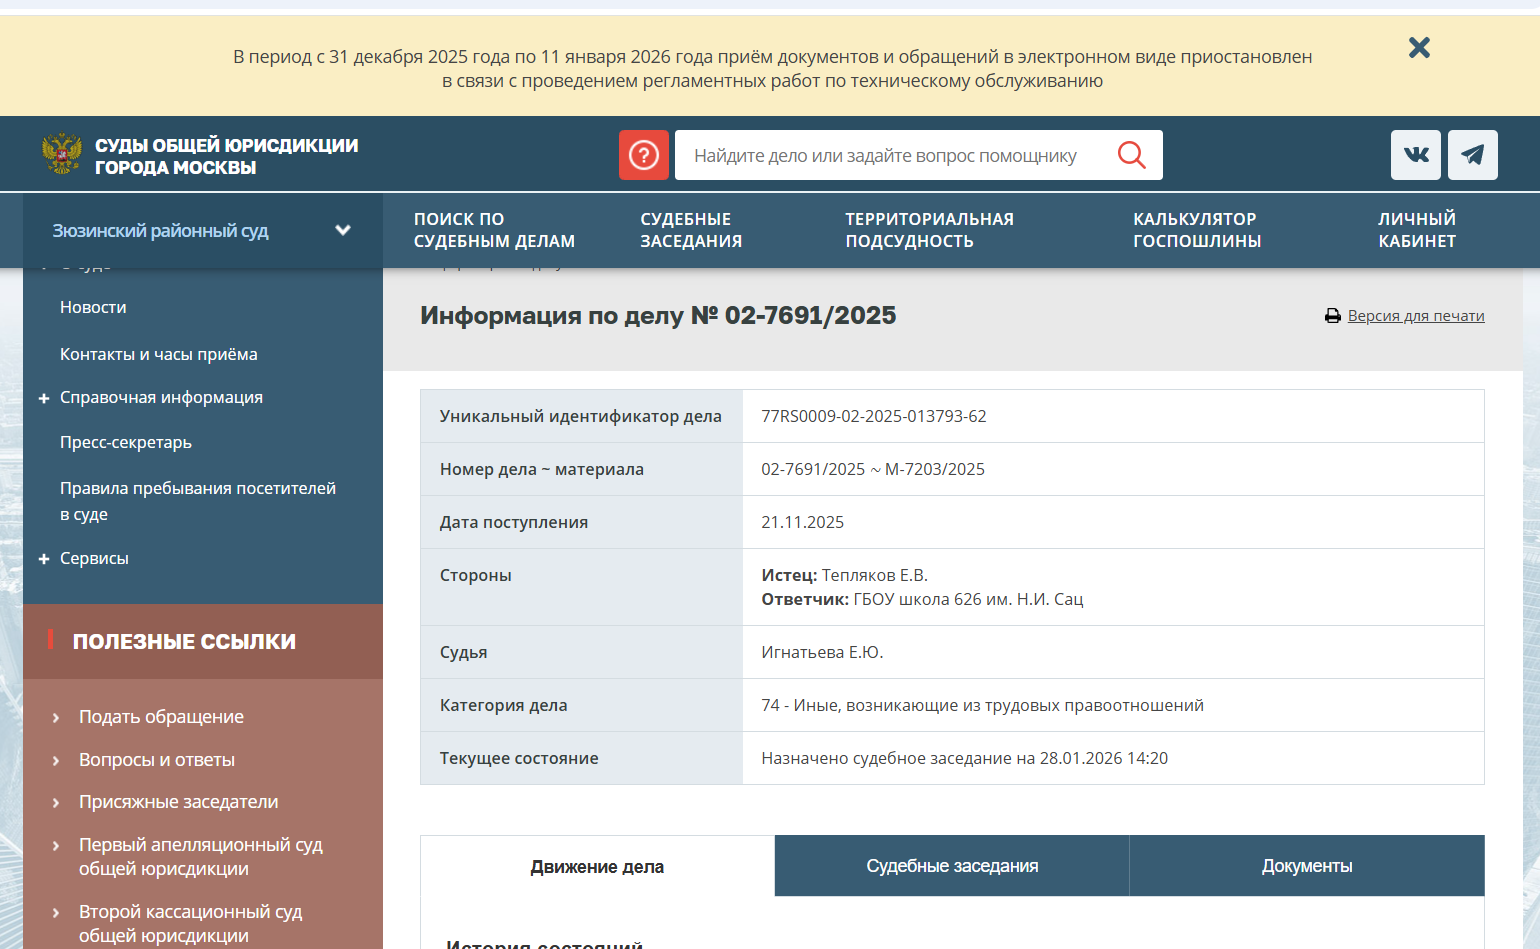Close the yellow maintenance notice banner
This screenshot has width=1540, height=949.
tap(1419, 48)
